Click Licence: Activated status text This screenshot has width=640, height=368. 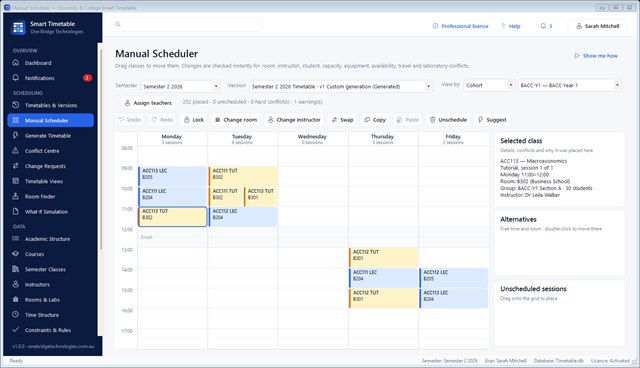(610, 361)
